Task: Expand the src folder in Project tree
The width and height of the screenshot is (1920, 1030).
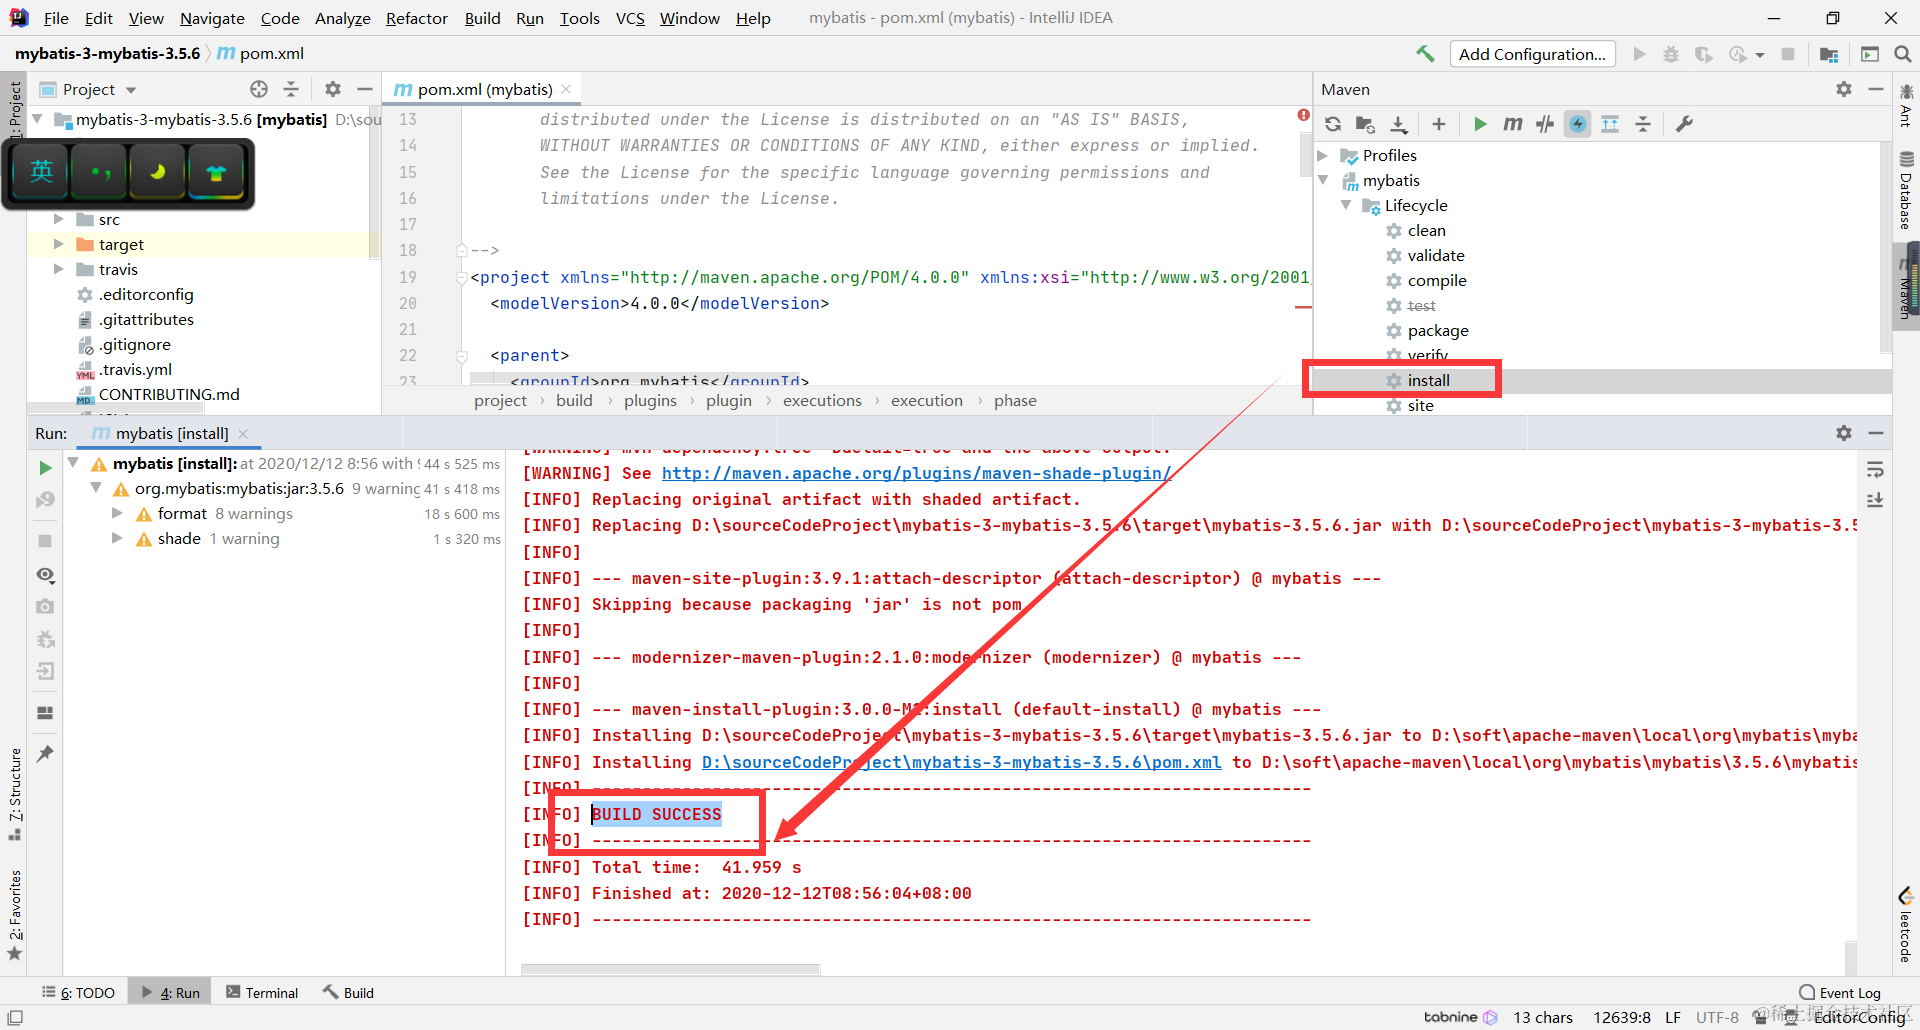Action: point(59,219)
